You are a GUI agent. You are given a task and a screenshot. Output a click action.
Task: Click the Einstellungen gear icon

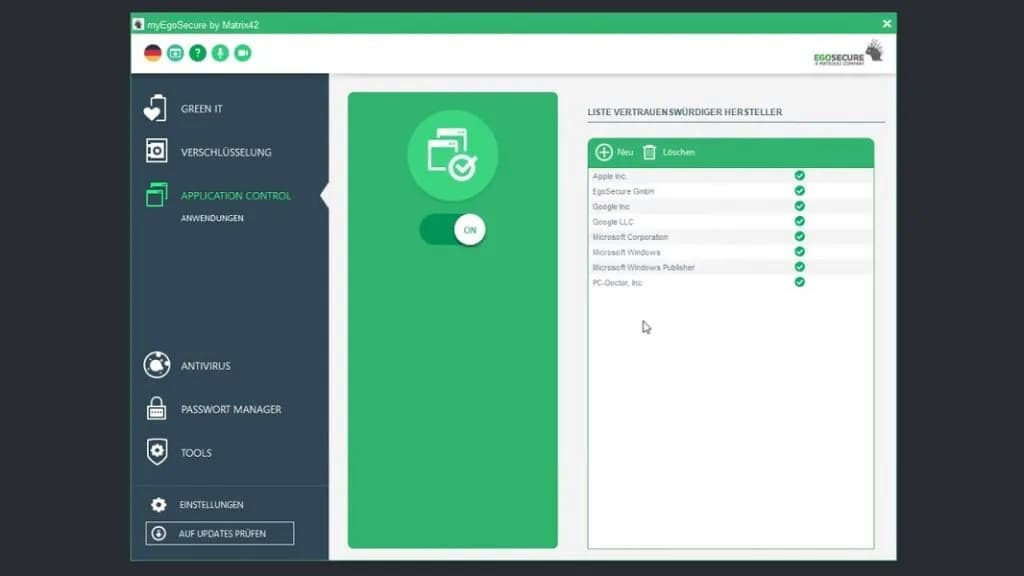158,505
